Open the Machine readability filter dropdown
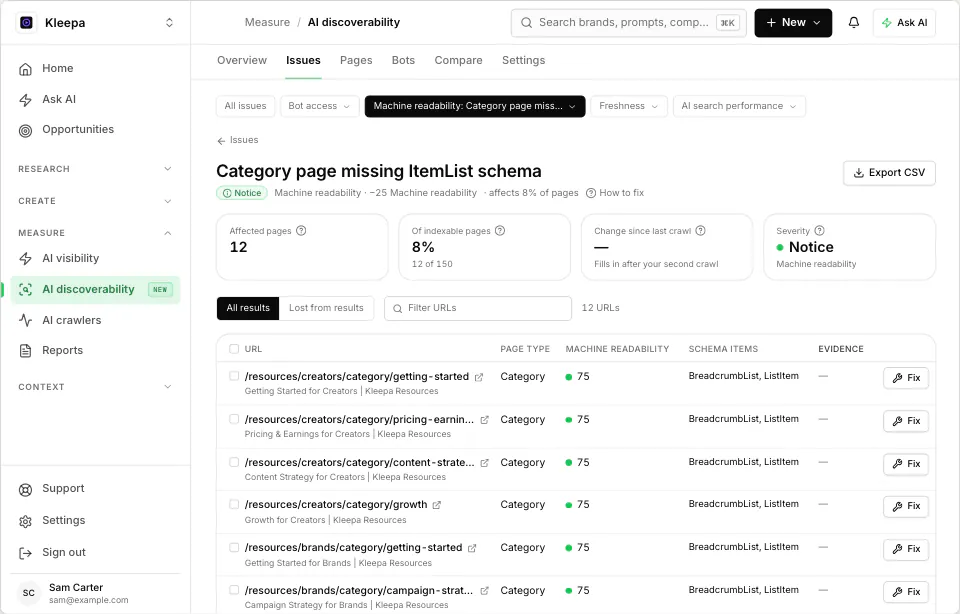Viewport: 960px width, 614px height. tap(475, 106)
